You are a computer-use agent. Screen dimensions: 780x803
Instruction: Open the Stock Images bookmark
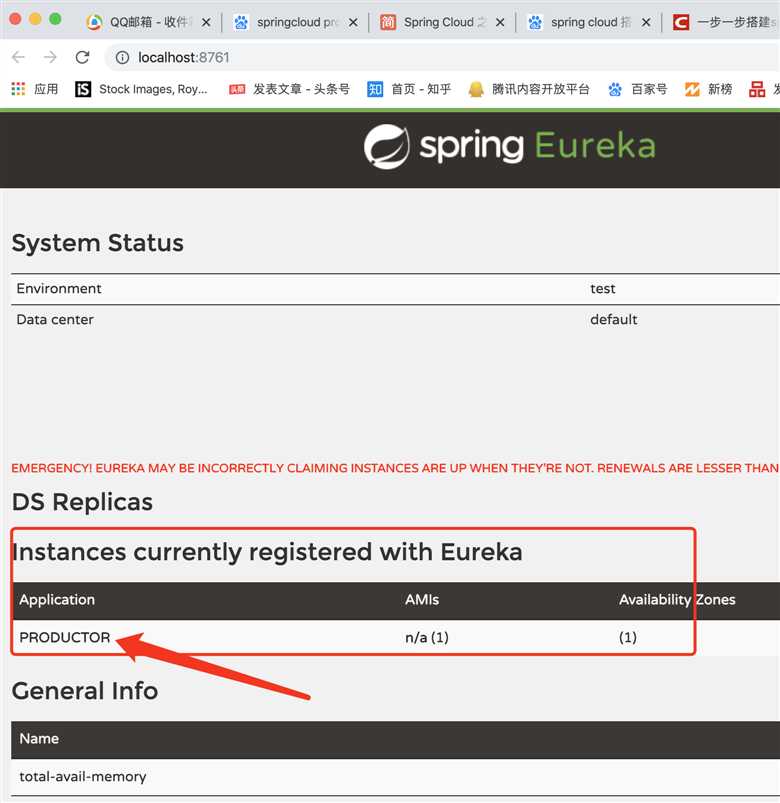[x=141, y=89]
